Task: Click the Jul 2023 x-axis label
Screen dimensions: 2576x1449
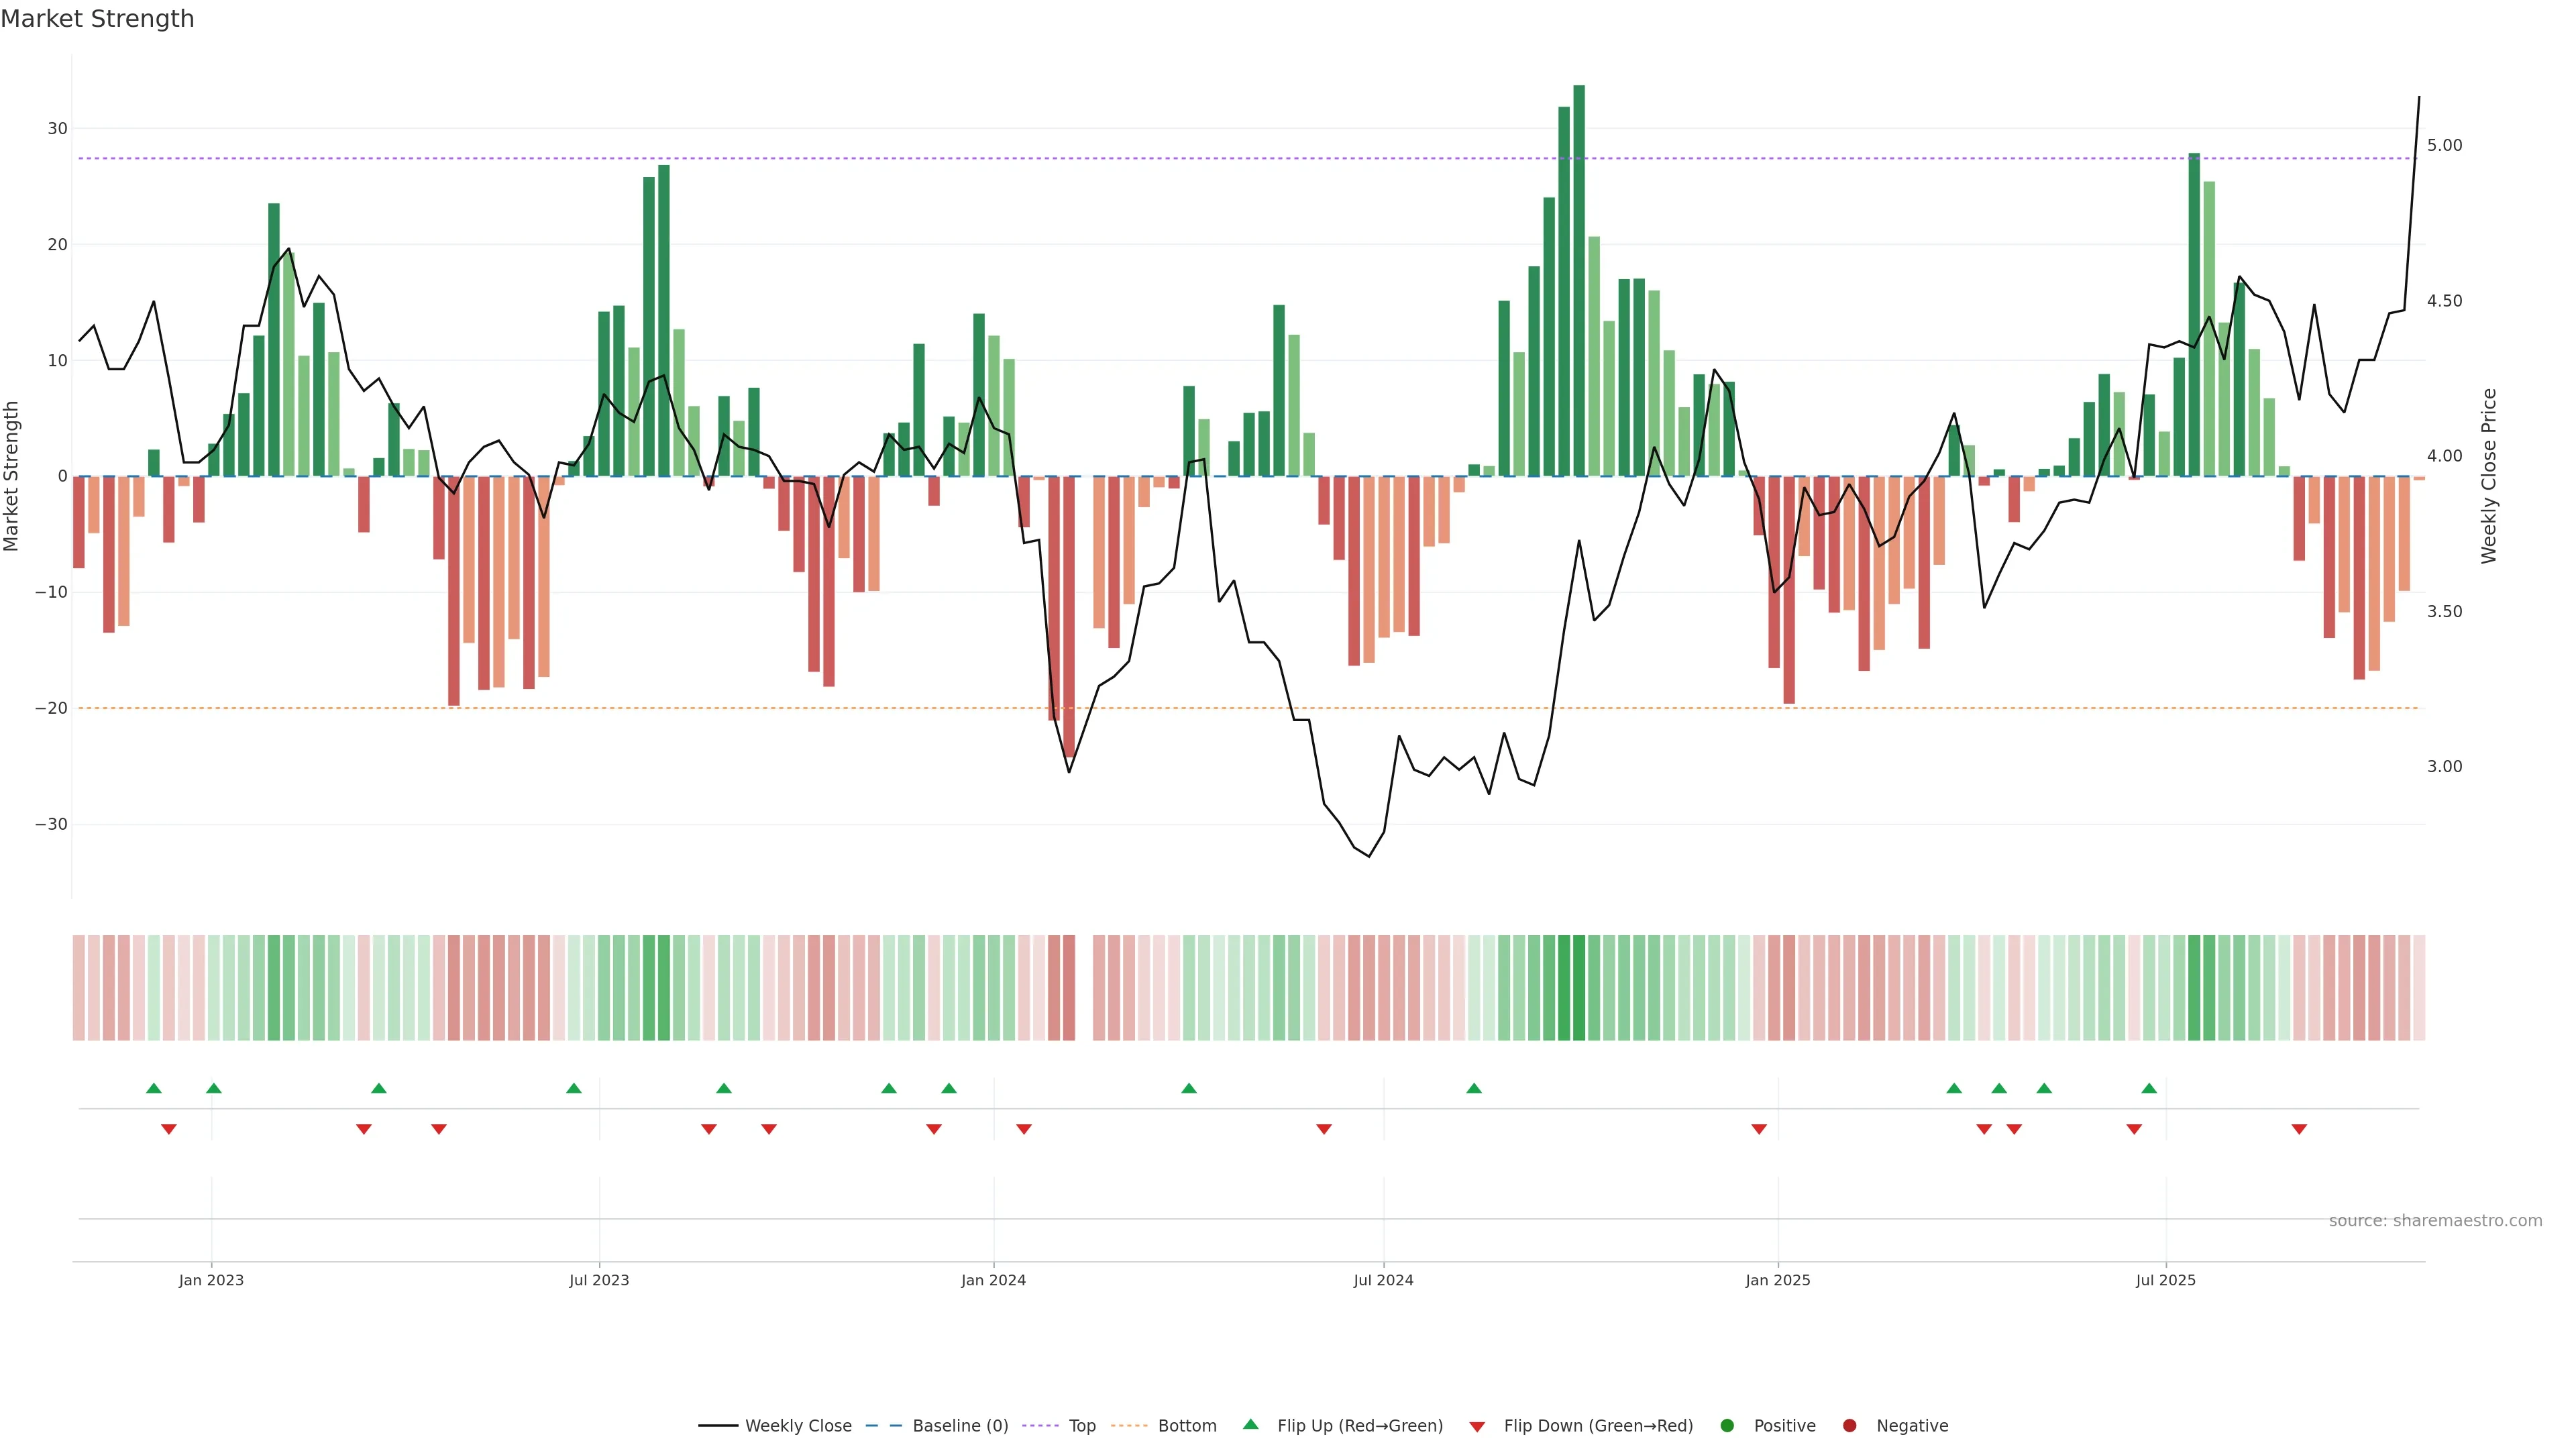Action: [599, 1280]
